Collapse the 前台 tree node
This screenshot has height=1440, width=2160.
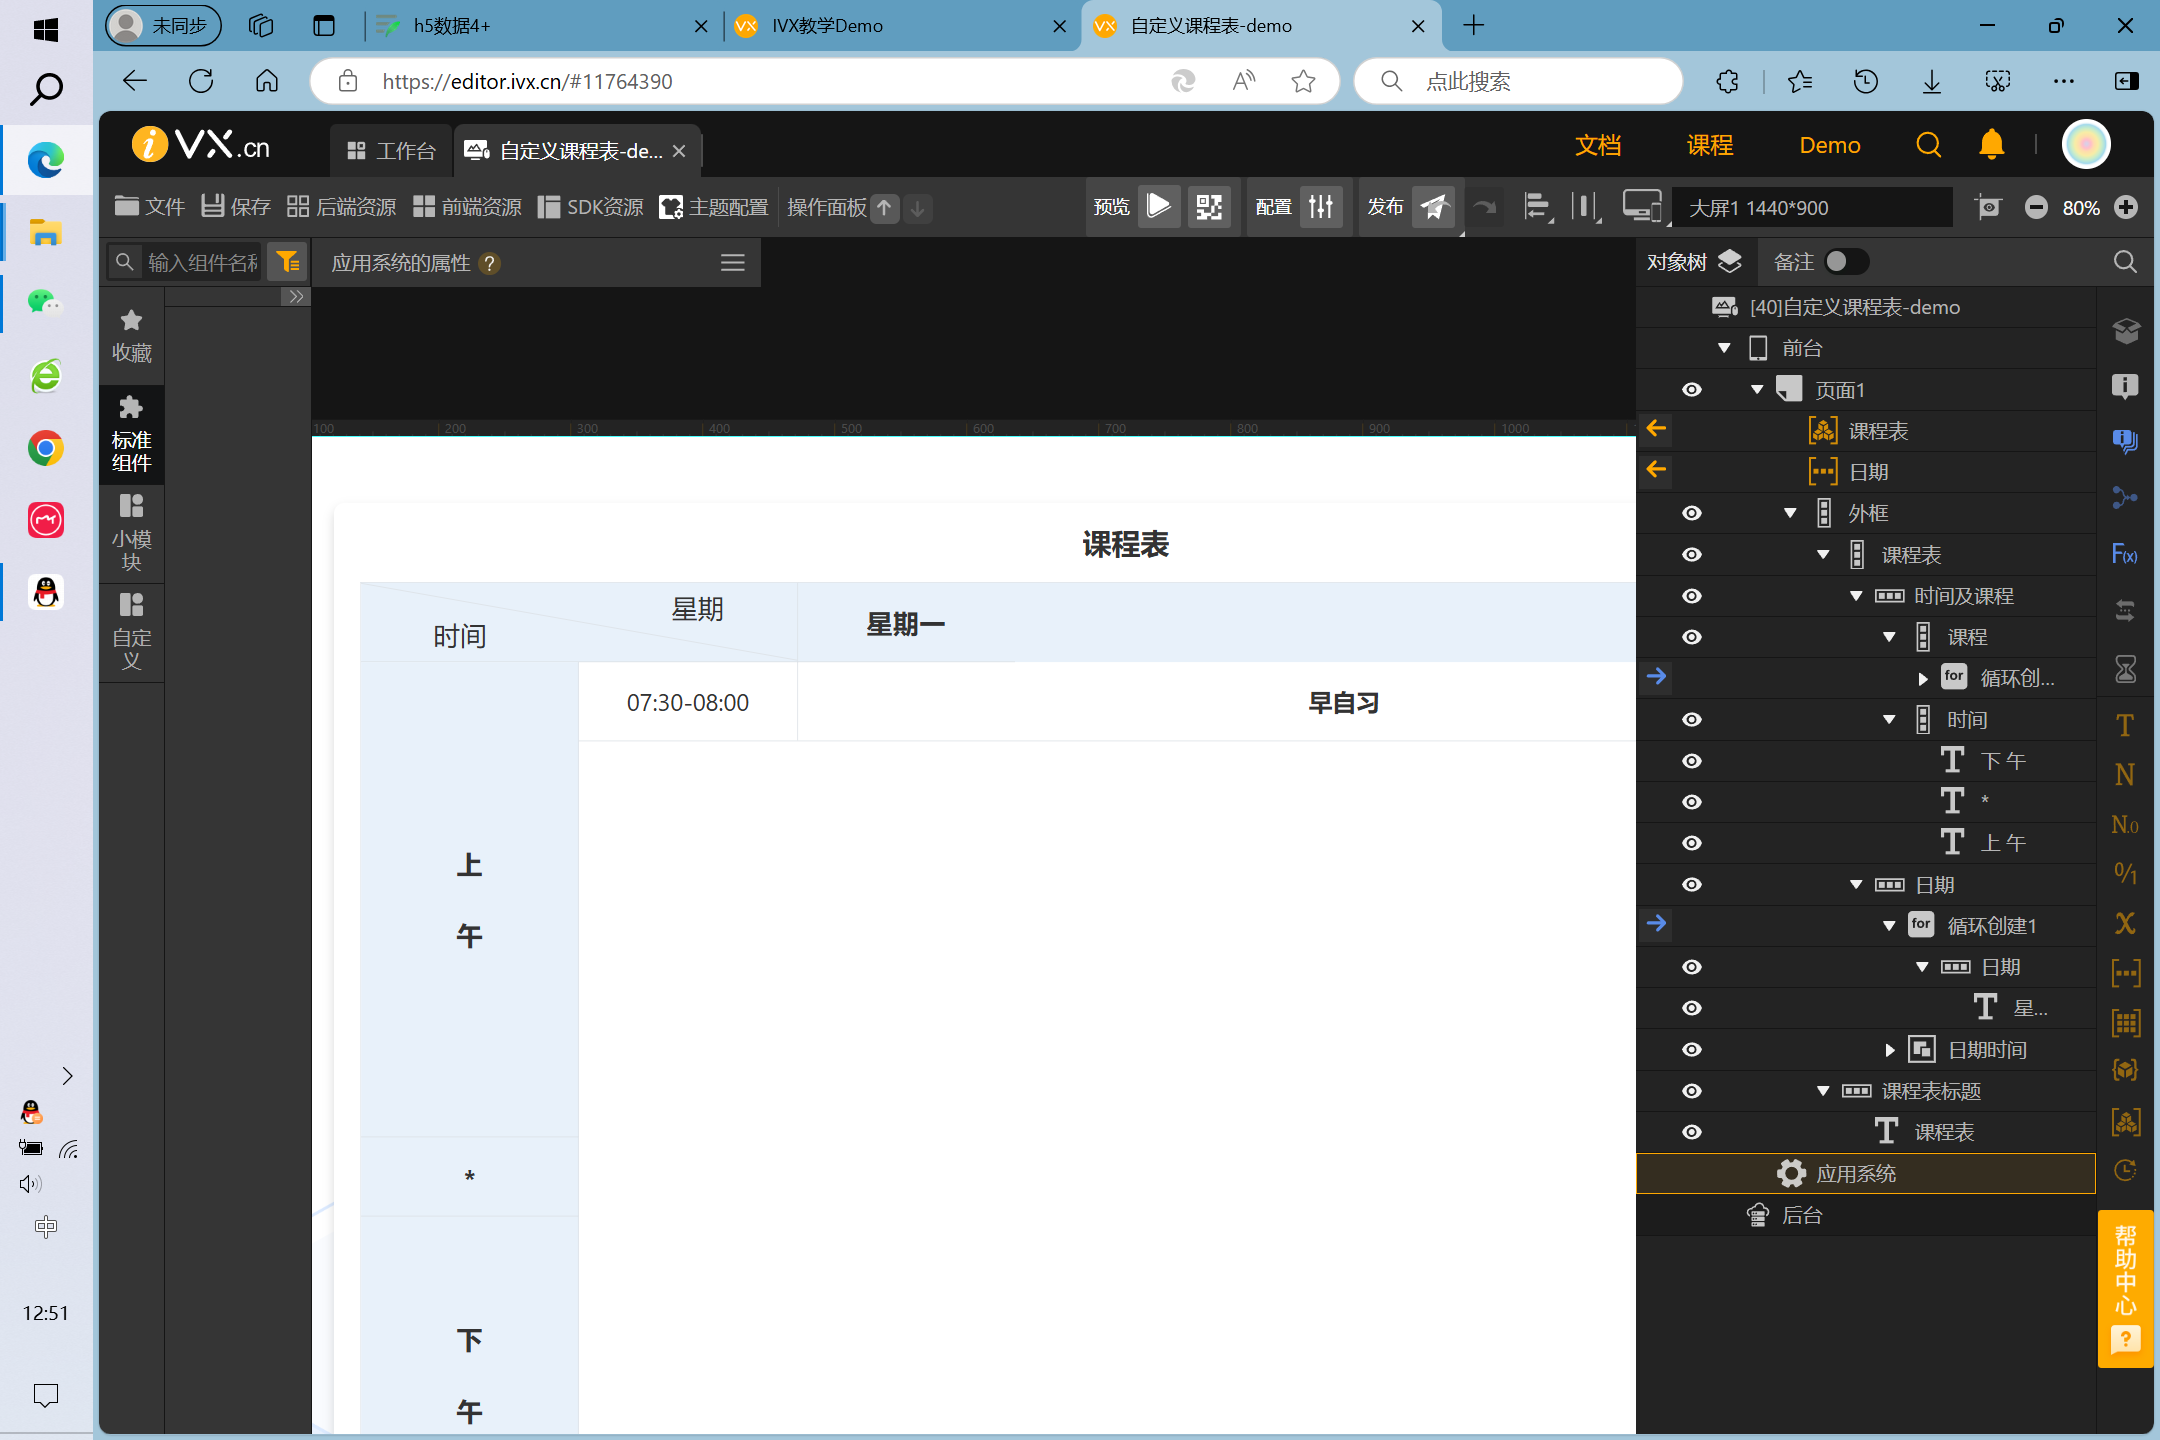pos(1724,348)
